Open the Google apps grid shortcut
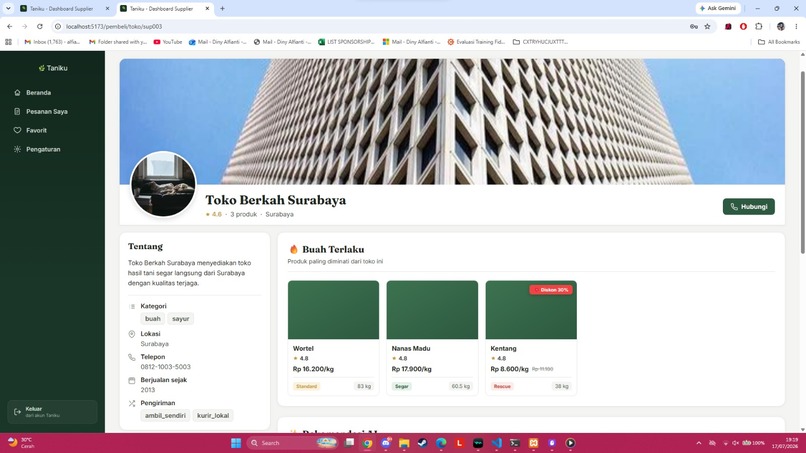 (8, 42)
